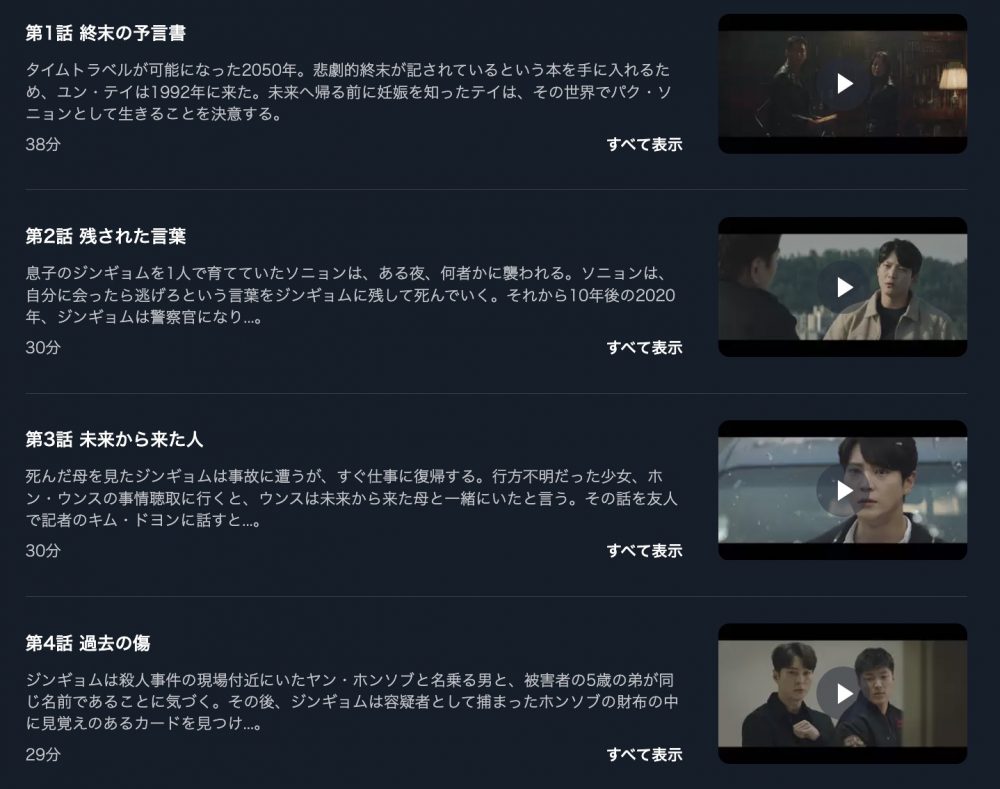
Task: Expand episode 3 description with すべて表示
Action: (x=644, y=550)
